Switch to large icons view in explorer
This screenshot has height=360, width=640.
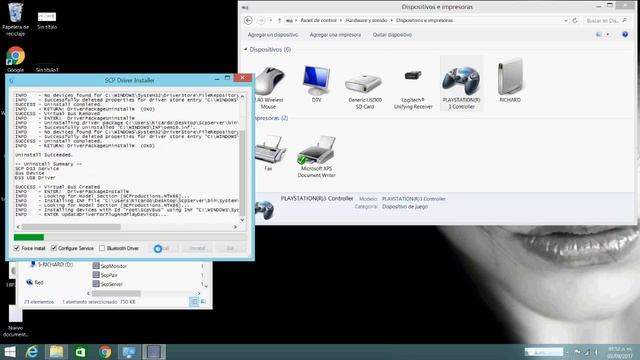[x=203, y=302]
